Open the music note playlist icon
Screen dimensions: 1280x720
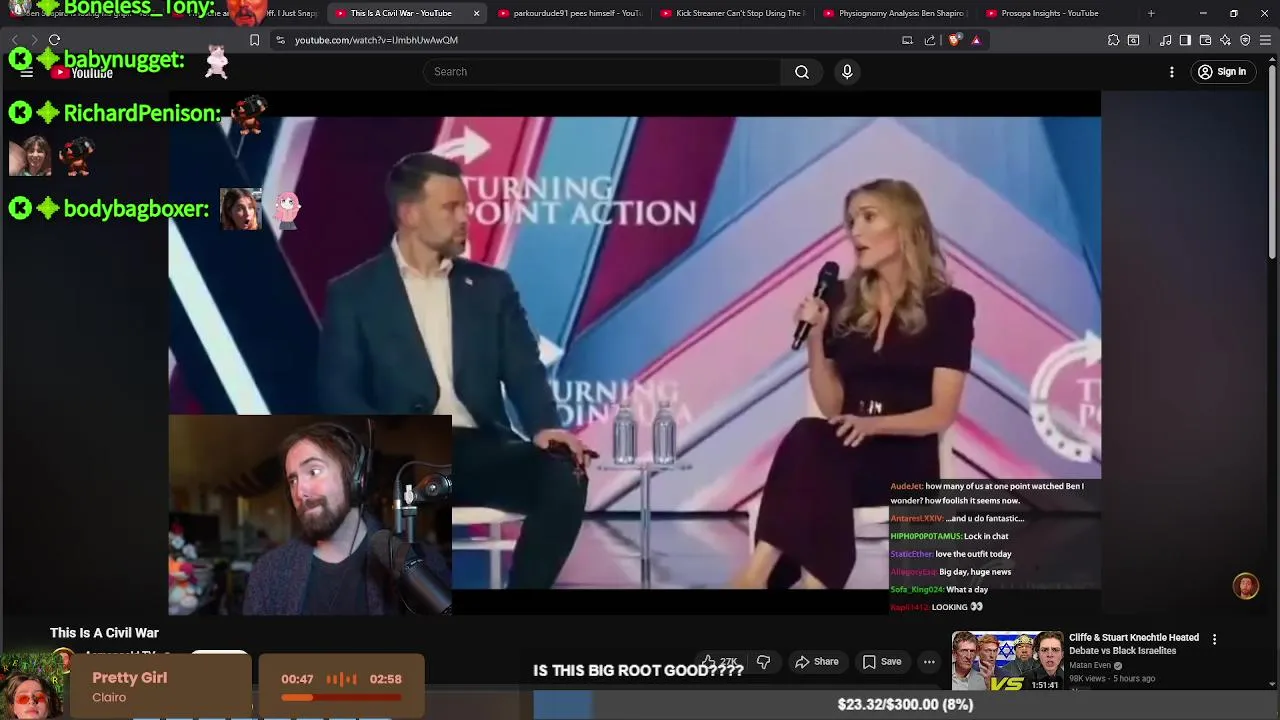tap(1165, 40)
